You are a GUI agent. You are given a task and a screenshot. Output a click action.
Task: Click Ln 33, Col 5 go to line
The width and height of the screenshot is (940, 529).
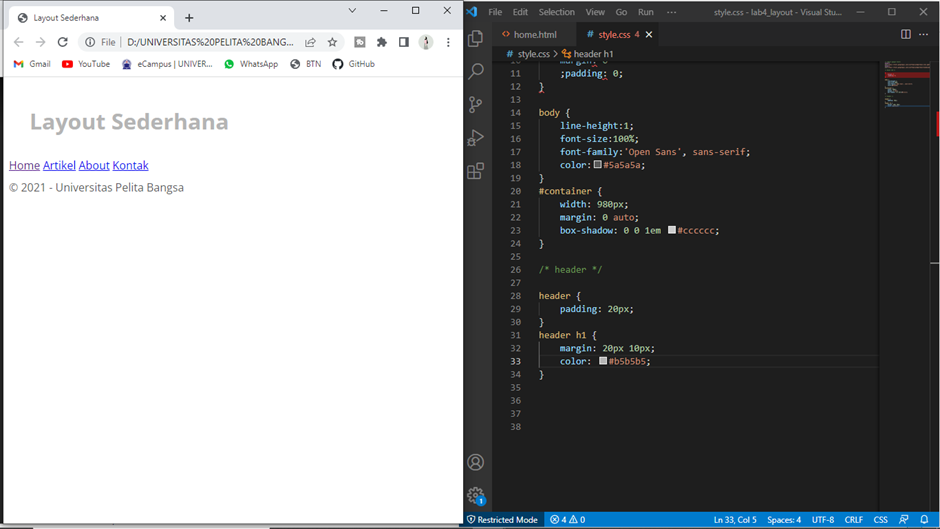tap(735, 520)
